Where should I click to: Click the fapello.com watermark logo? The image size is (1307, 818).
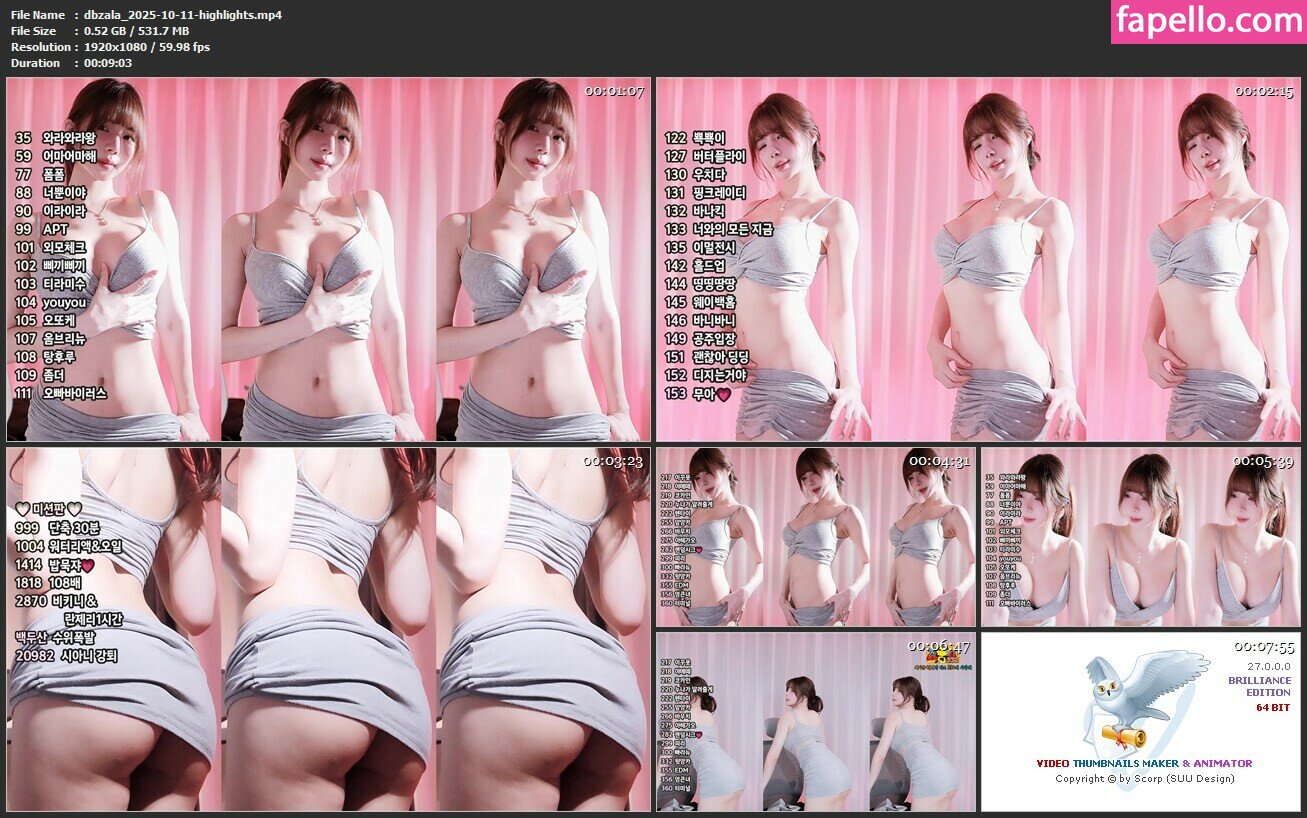1208,22
